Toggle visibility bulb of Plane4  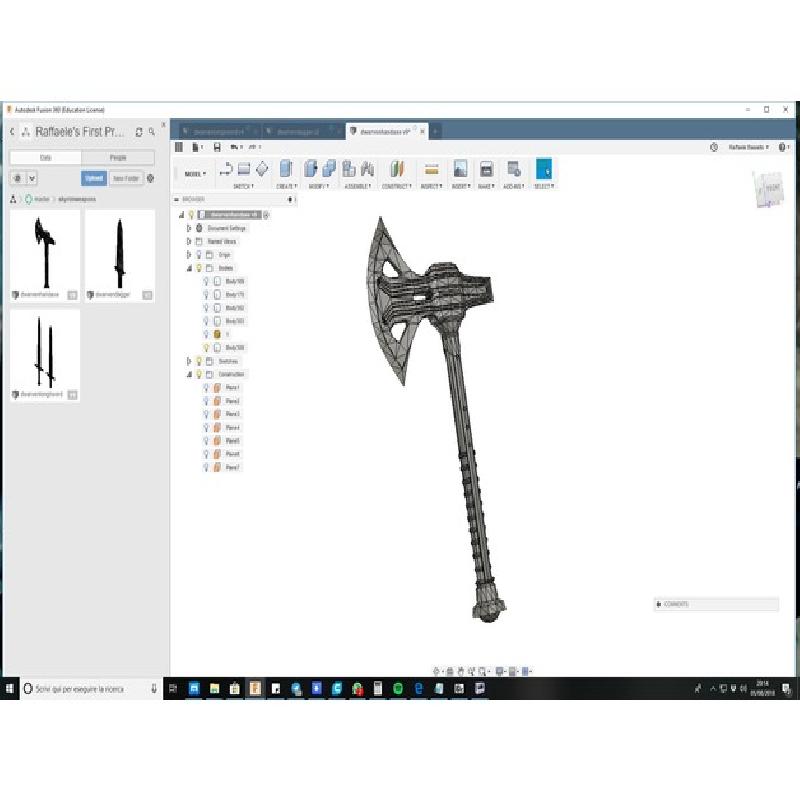pyautogui.click(x=207, y=428)
